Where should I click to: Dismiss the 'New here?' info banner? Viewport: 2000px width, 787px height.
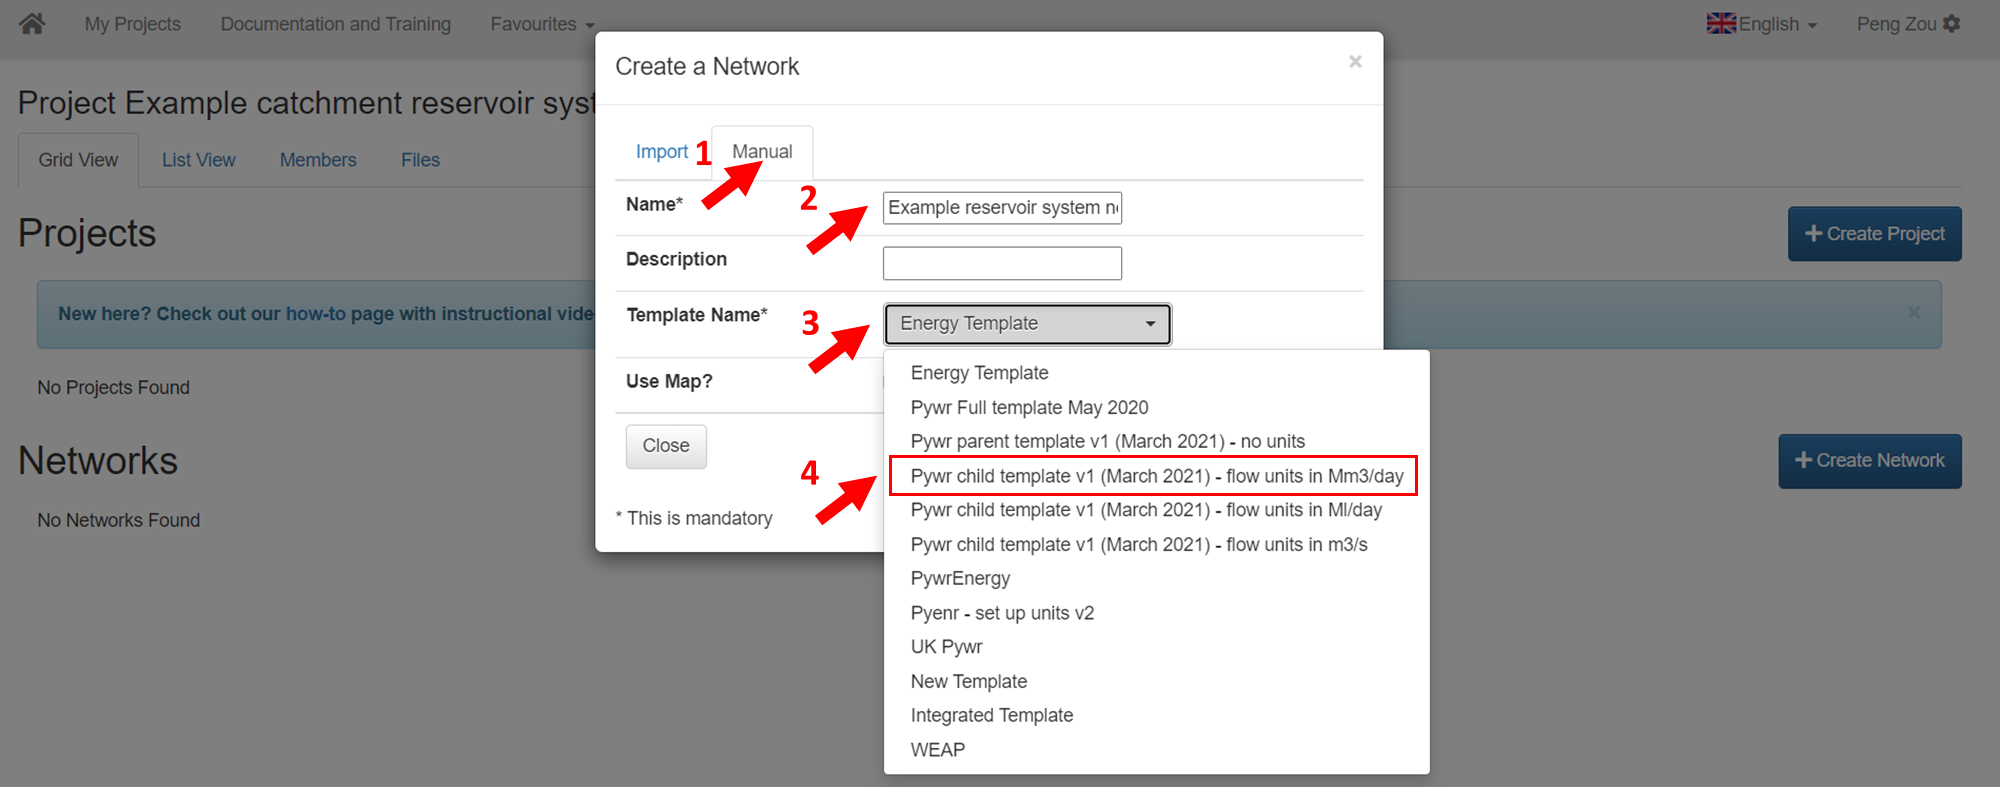click(x=1913, y=313)
